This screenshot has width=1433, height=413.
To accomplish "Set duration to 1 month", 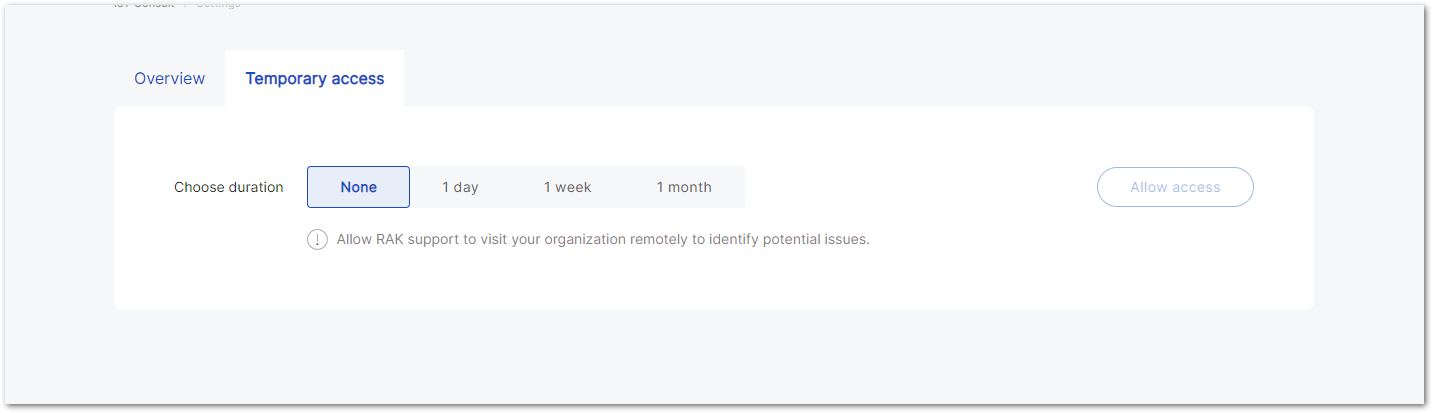I will [684, 187].
